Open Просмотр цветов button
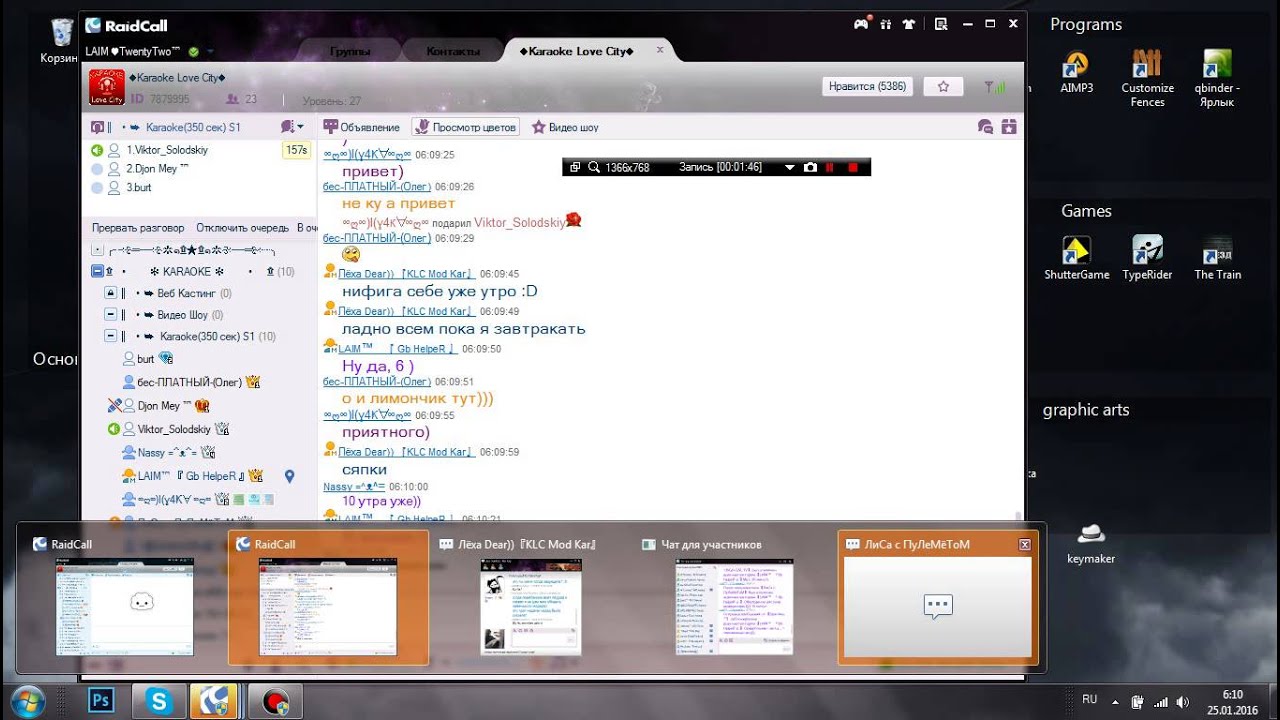Image resolution: width=1280 pixels, height=720 pixels. (x=466, y=127)
